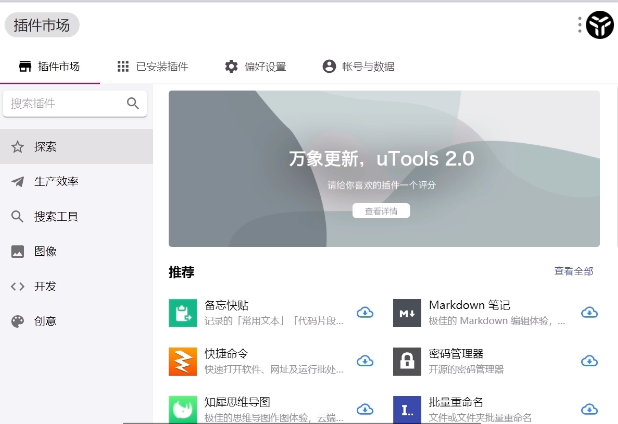
Task: Open the 知犀思维导图 plugin title
Action: tap(237, 402)
